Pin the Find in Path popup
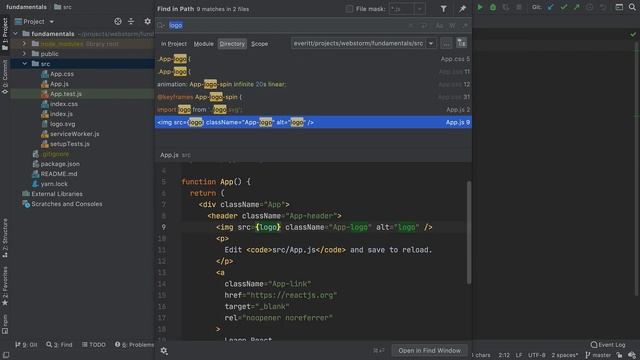The height and width of the screenshot is (360, 640). [462, 9]
